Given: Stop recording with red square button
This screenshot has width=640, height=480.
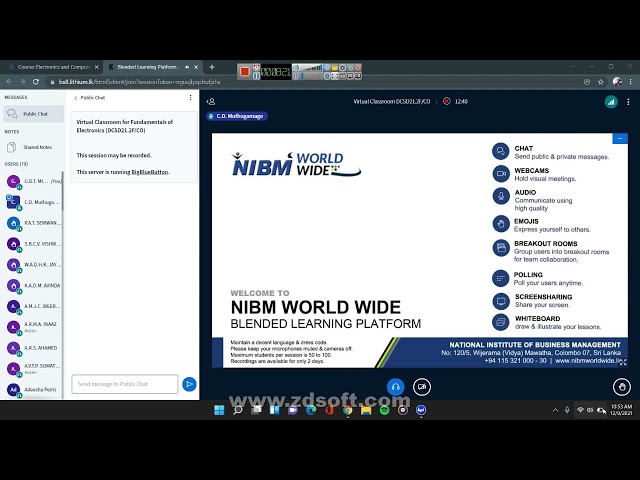Looking at the screenshot, I should pyautogui.click(x=244, y=71).
